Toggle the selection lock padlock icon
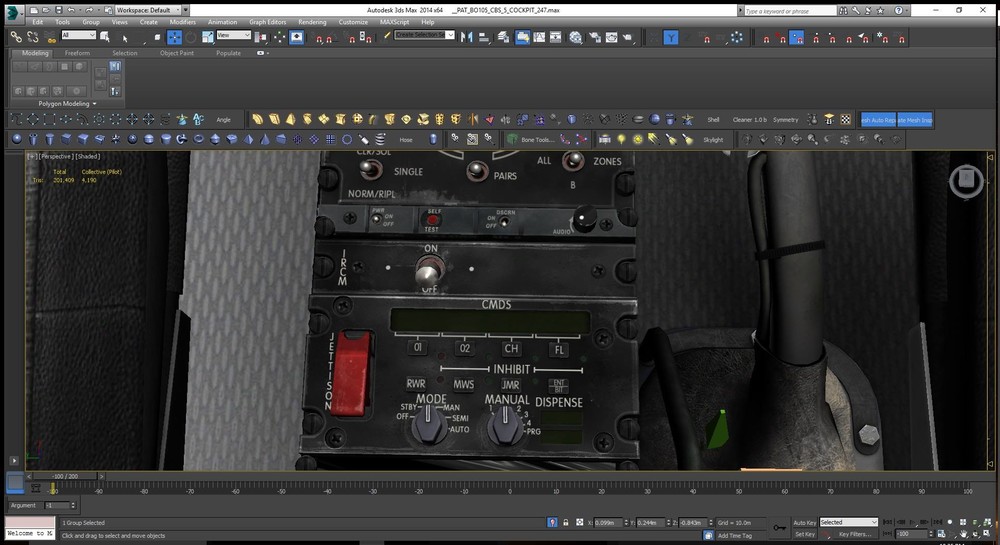 pyautogui.click(x=567, y=522)
